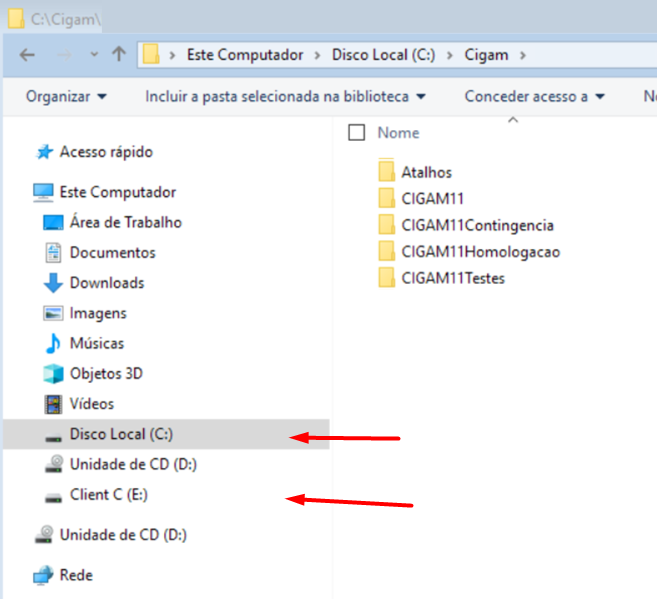Click the Área de Trabalho desktop icon

tap(53, 222)
